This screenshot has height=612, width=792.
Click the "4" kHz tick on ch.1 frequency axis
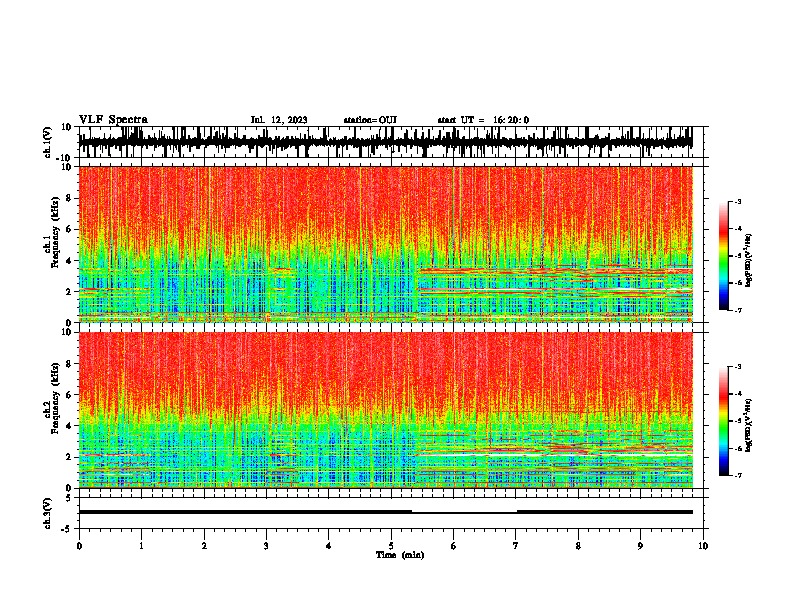pos(70,261)
